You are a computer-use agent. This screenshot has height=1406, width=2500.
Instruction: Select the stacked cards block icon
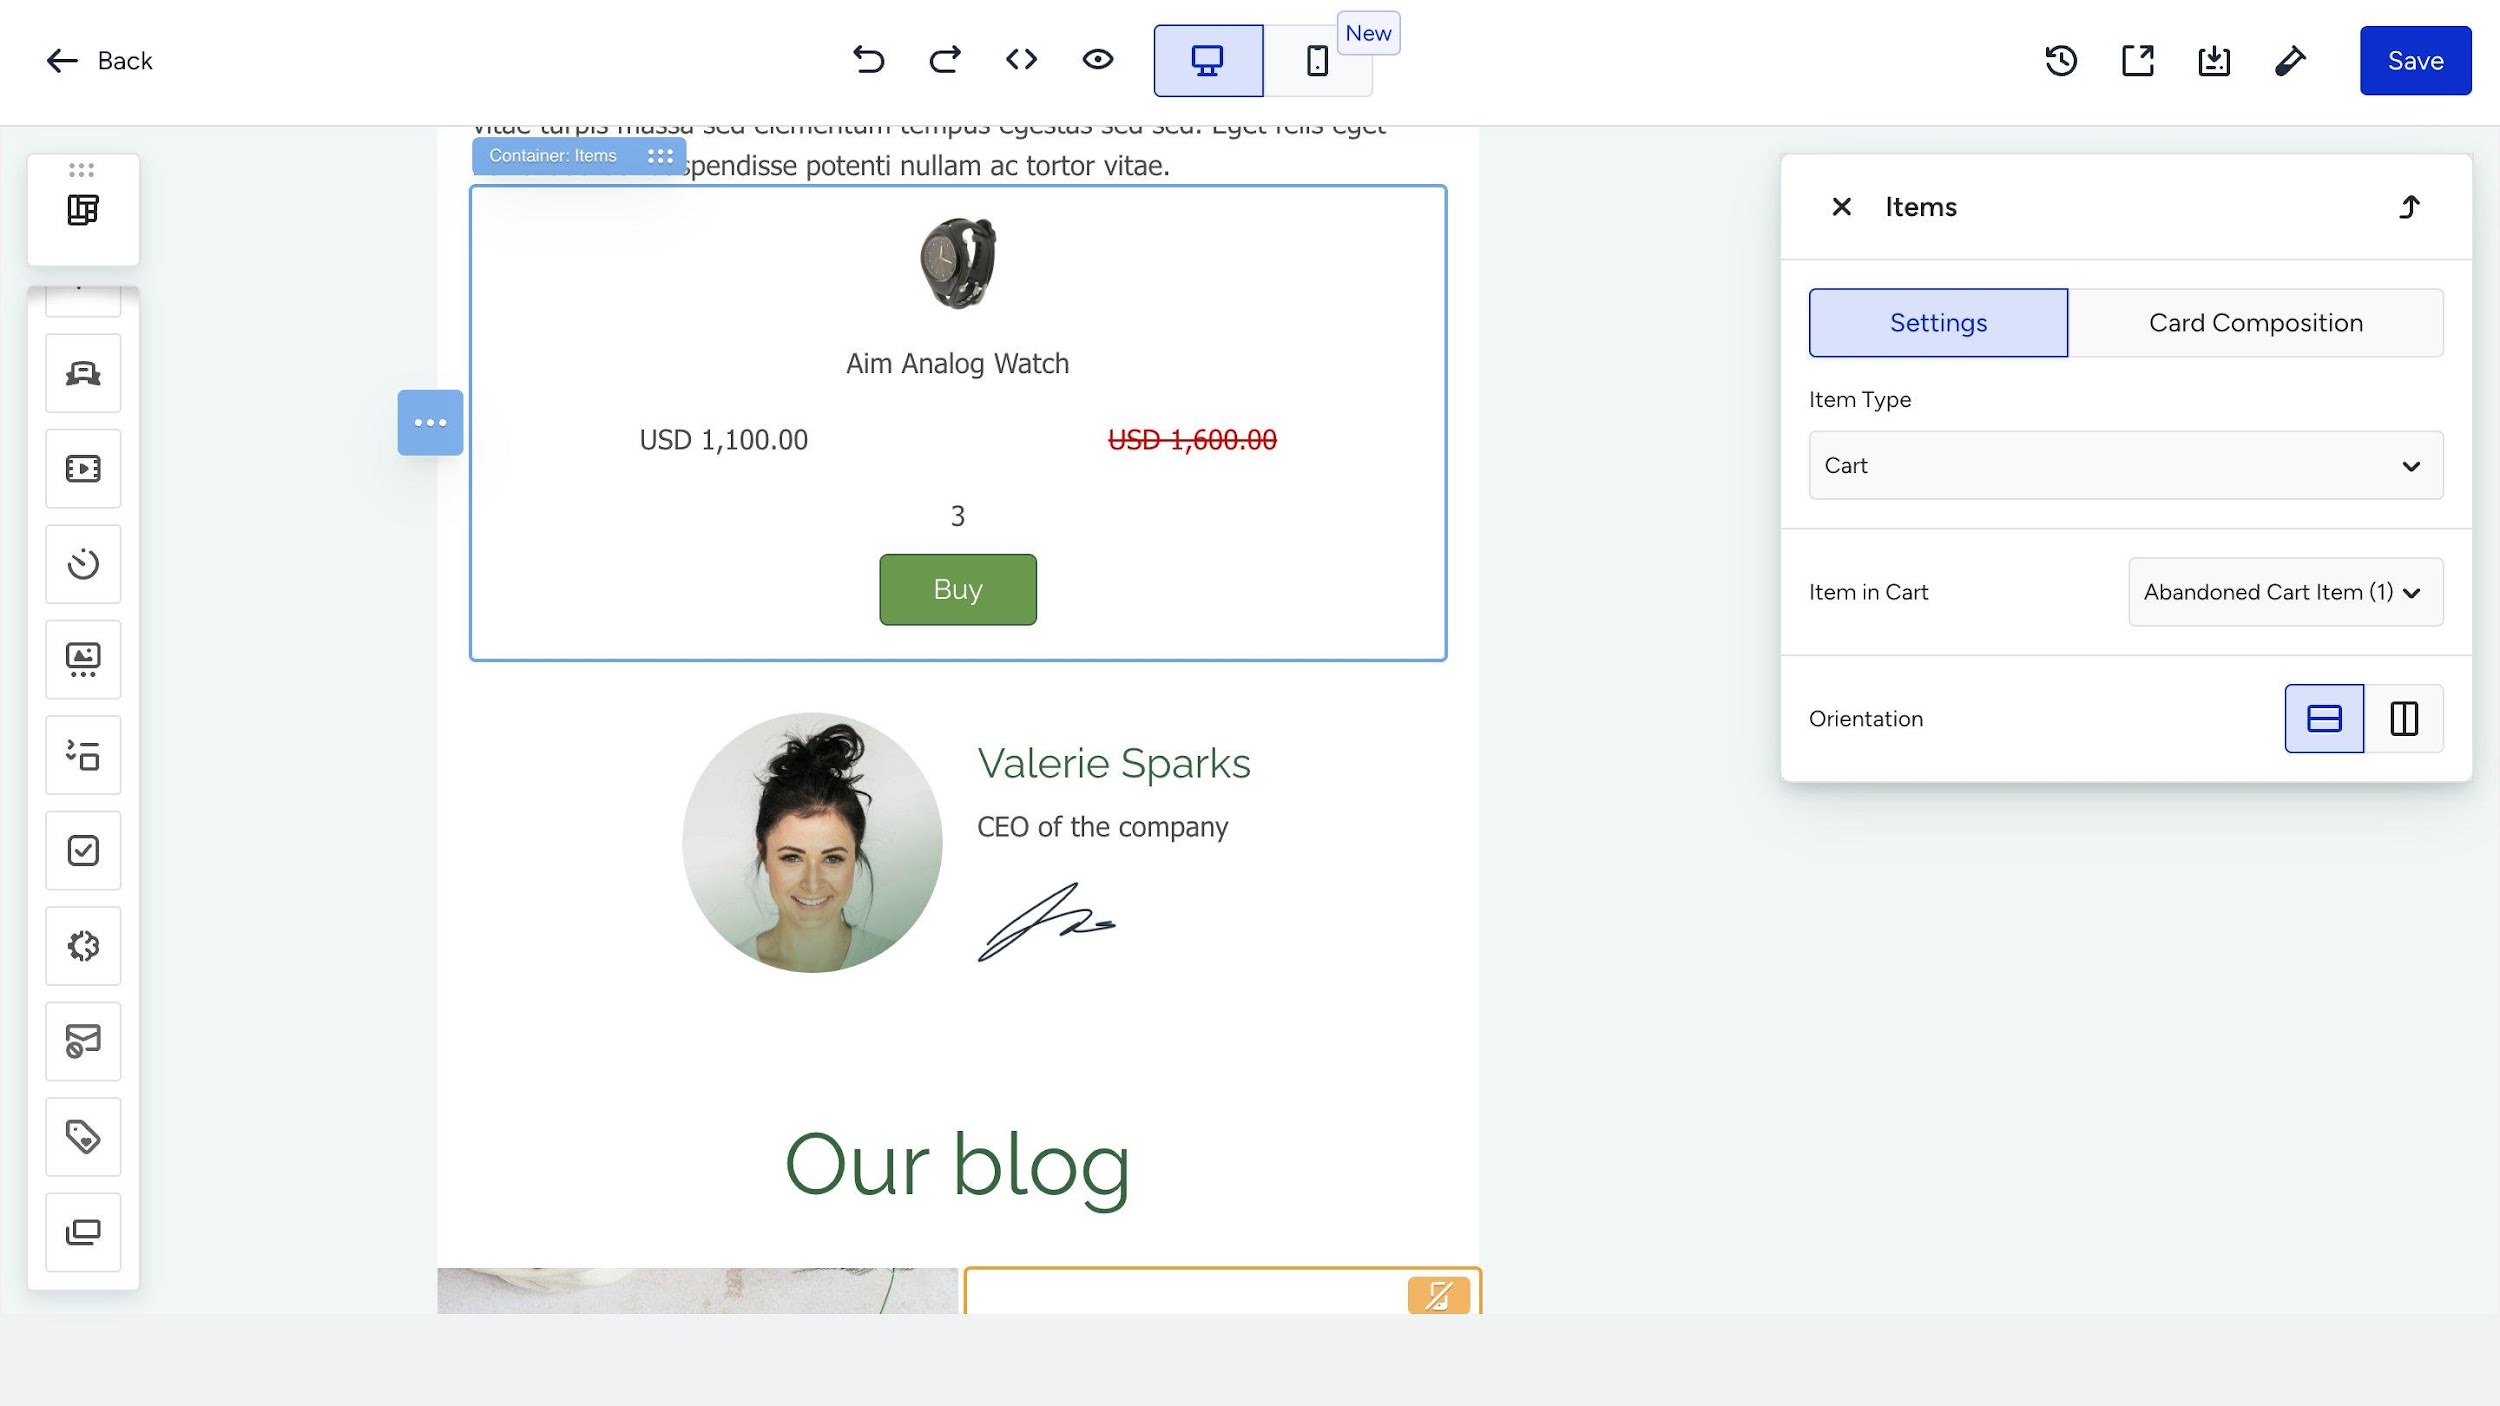tap(83, 1232)
